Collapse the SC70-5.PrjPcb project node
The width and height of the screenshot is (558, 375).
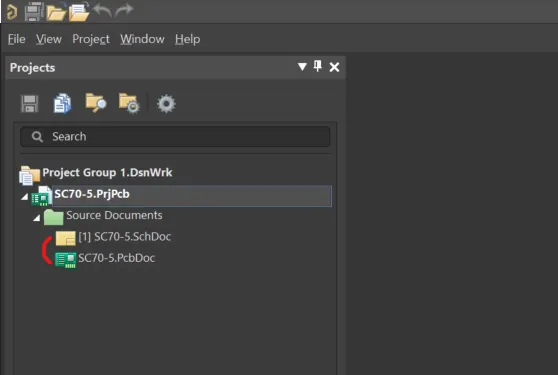click(x=25, y=196)
